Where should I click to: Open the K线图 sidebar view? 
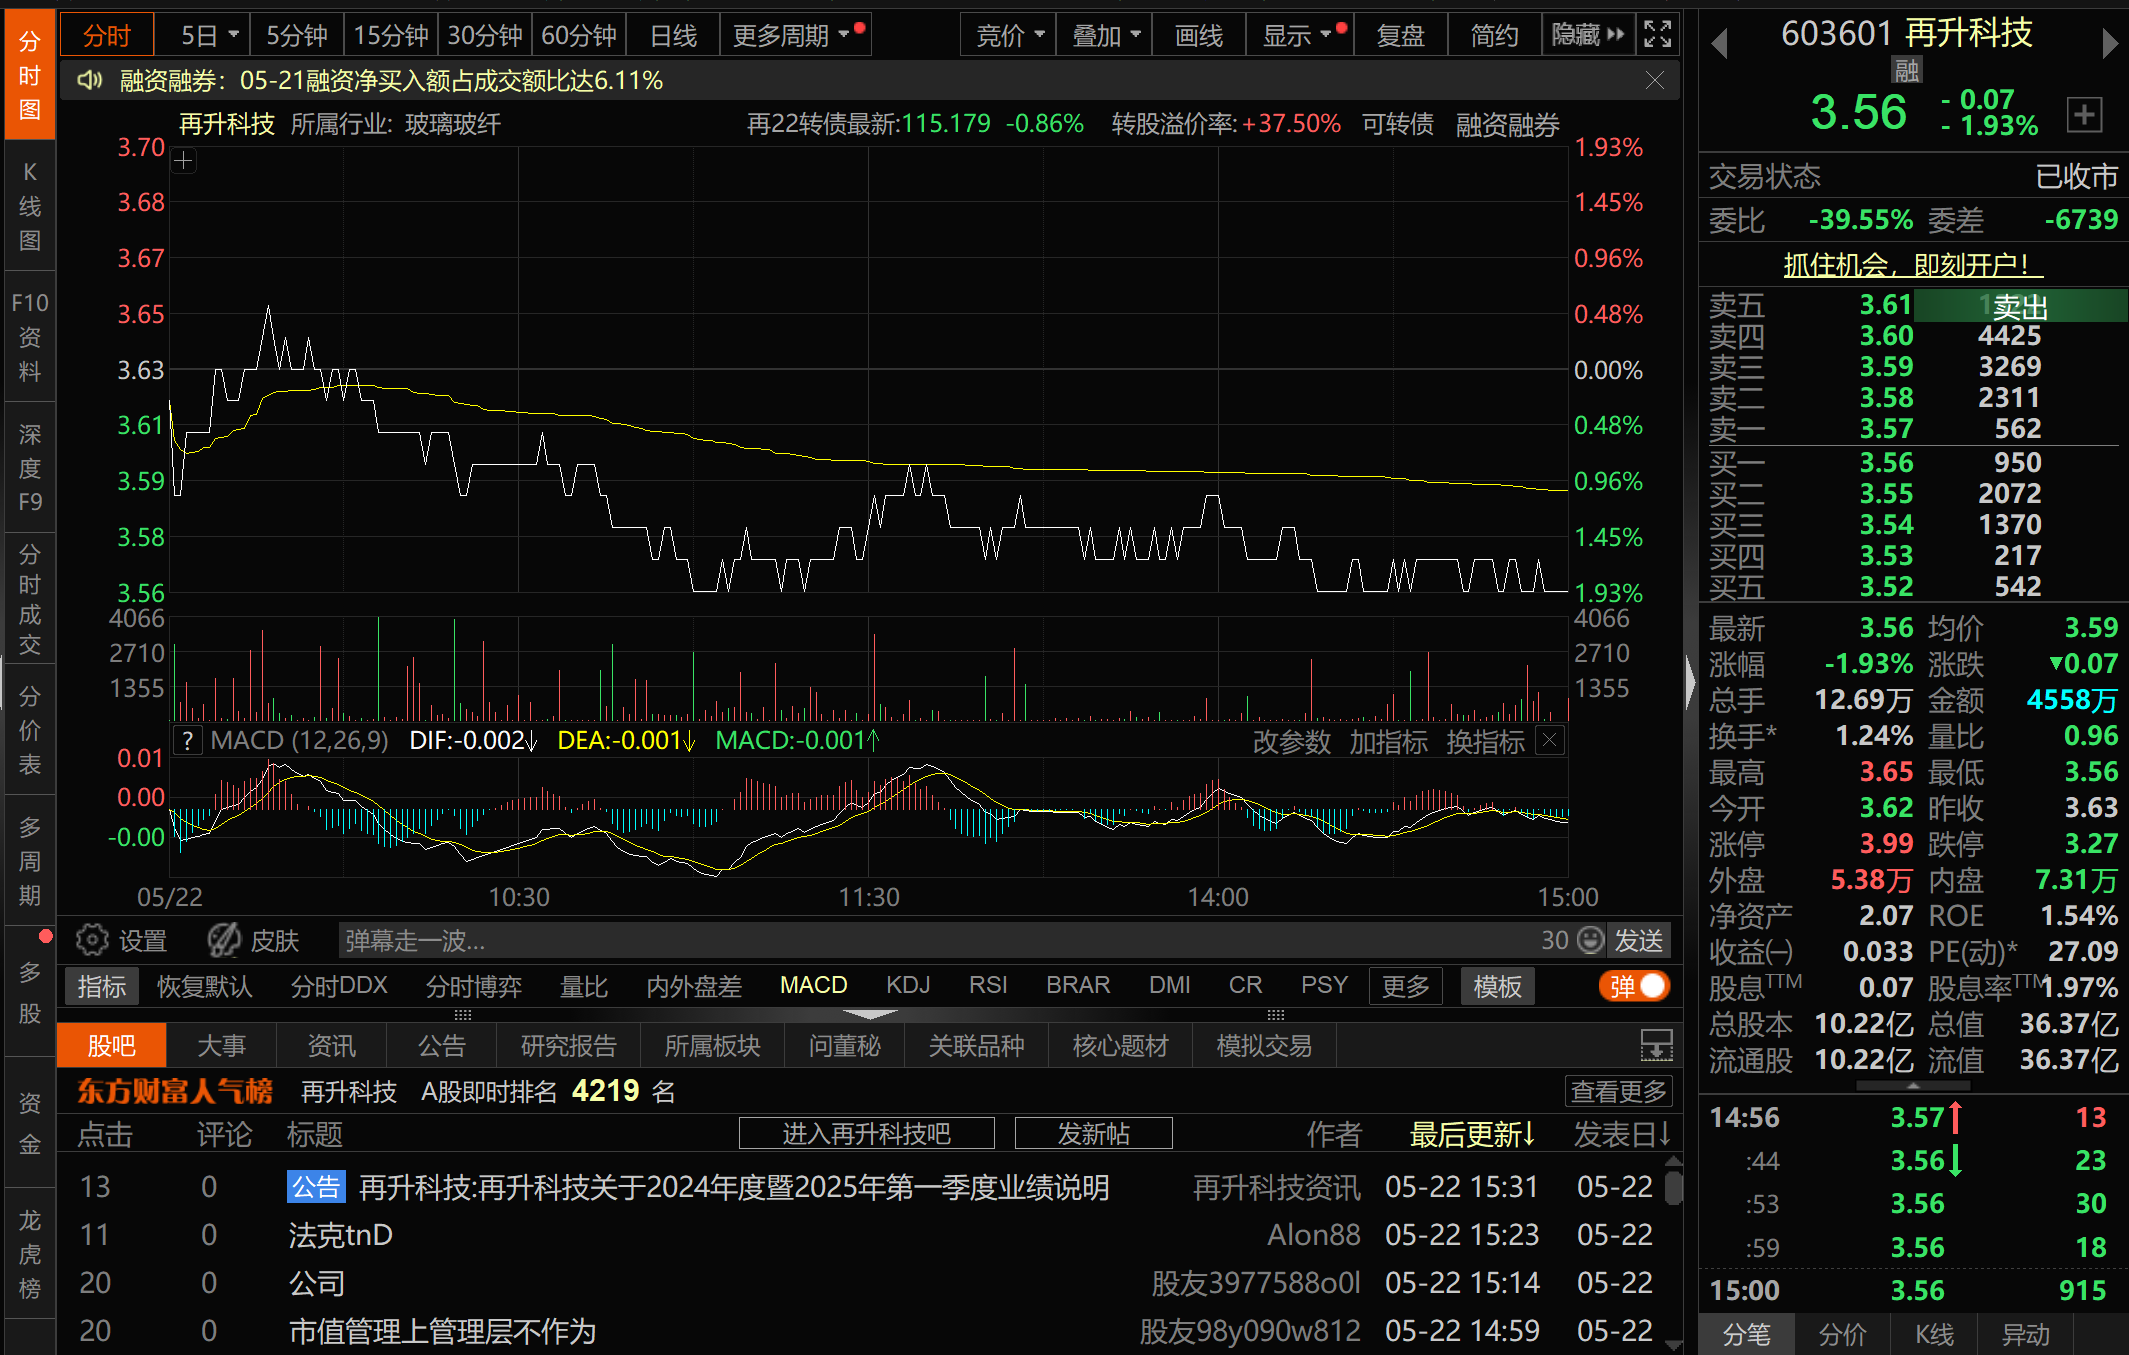pyautogui.click(x=30, y=206)
